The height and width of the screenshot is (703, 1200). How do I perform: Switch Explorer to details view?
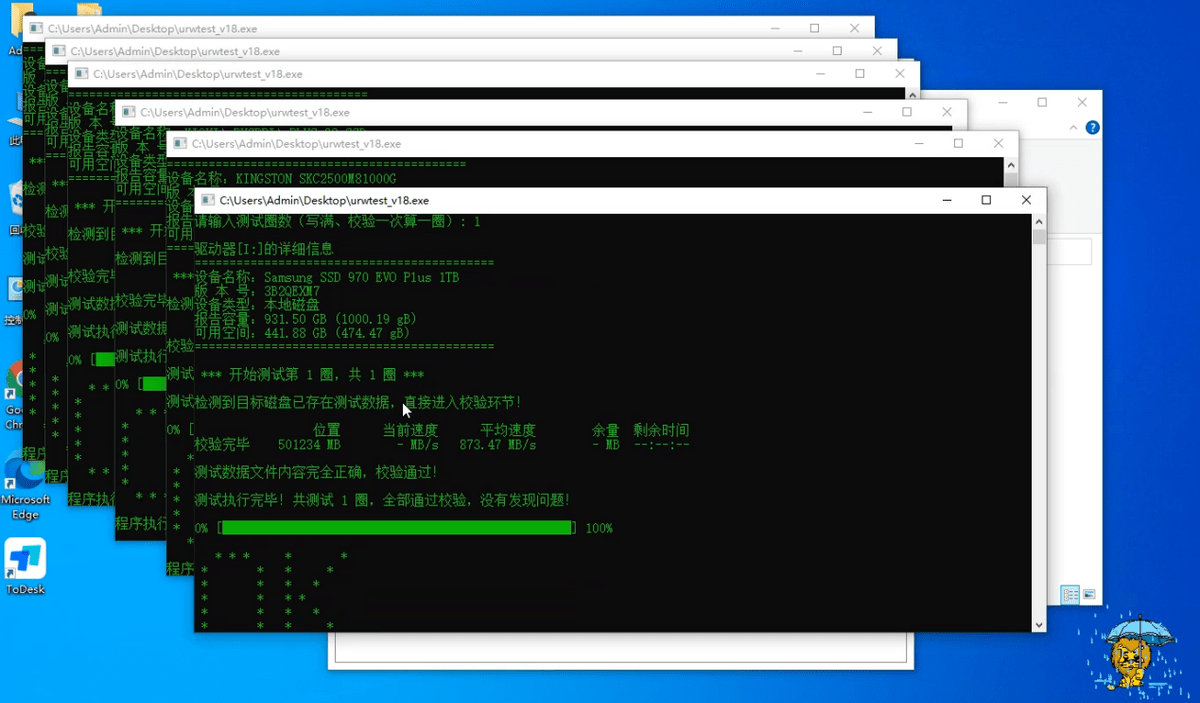(x=1071, y=595)
